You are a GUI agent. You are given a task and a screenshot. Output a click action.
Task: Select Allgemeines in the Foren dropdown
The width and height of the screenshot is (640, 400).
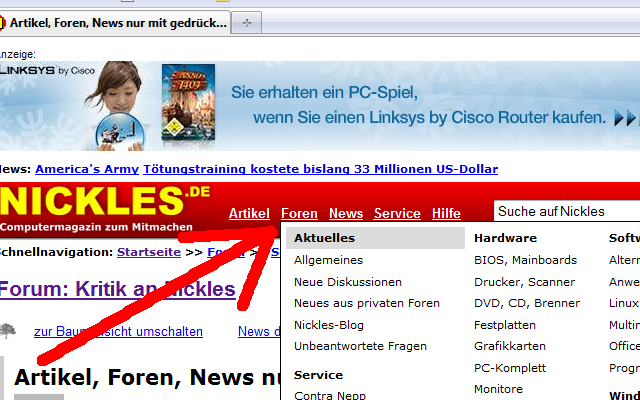tap(329, 260)
